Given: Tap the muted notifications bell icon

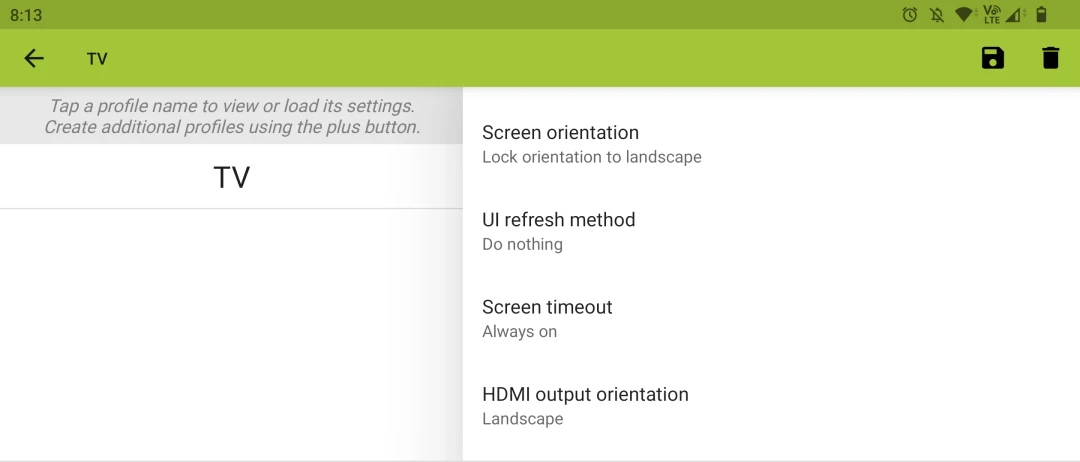Looking at the screenshot, I should click(x=937, y=15).
